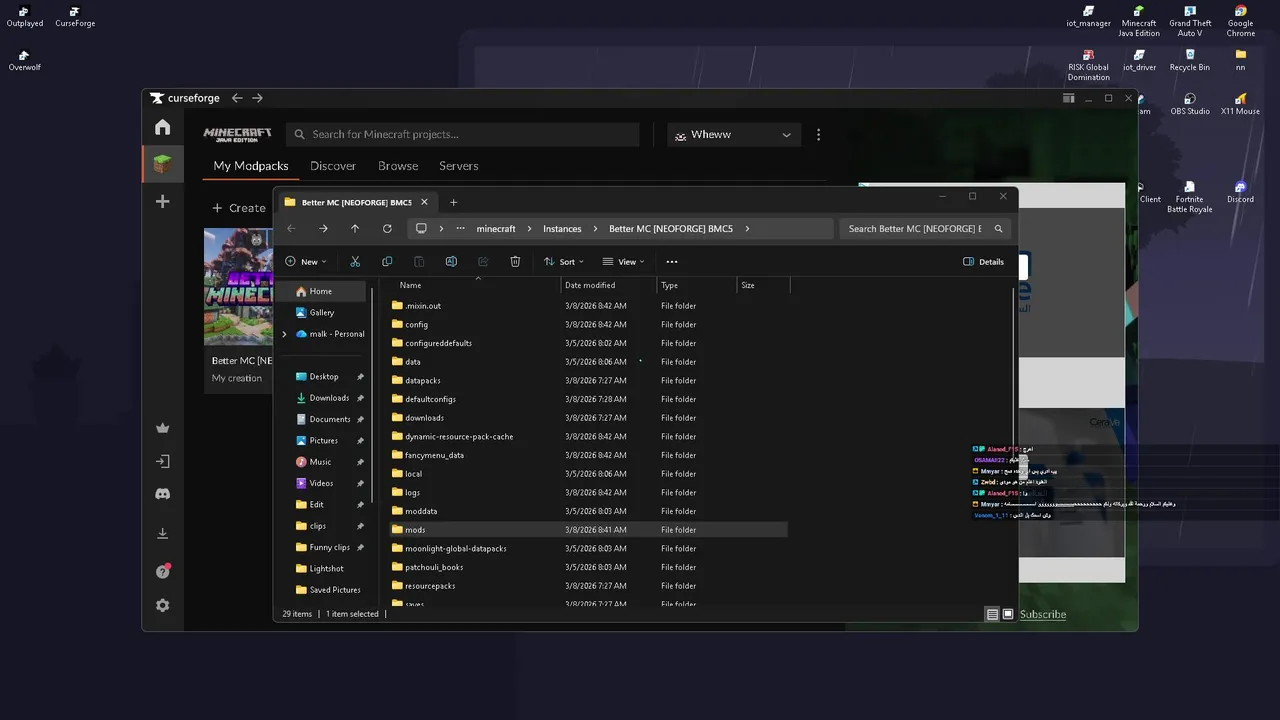Viewport: 1280px width, 720px height.
Task: Open Overwolf desktop shortcut
Action: click(x=24, y=60)
